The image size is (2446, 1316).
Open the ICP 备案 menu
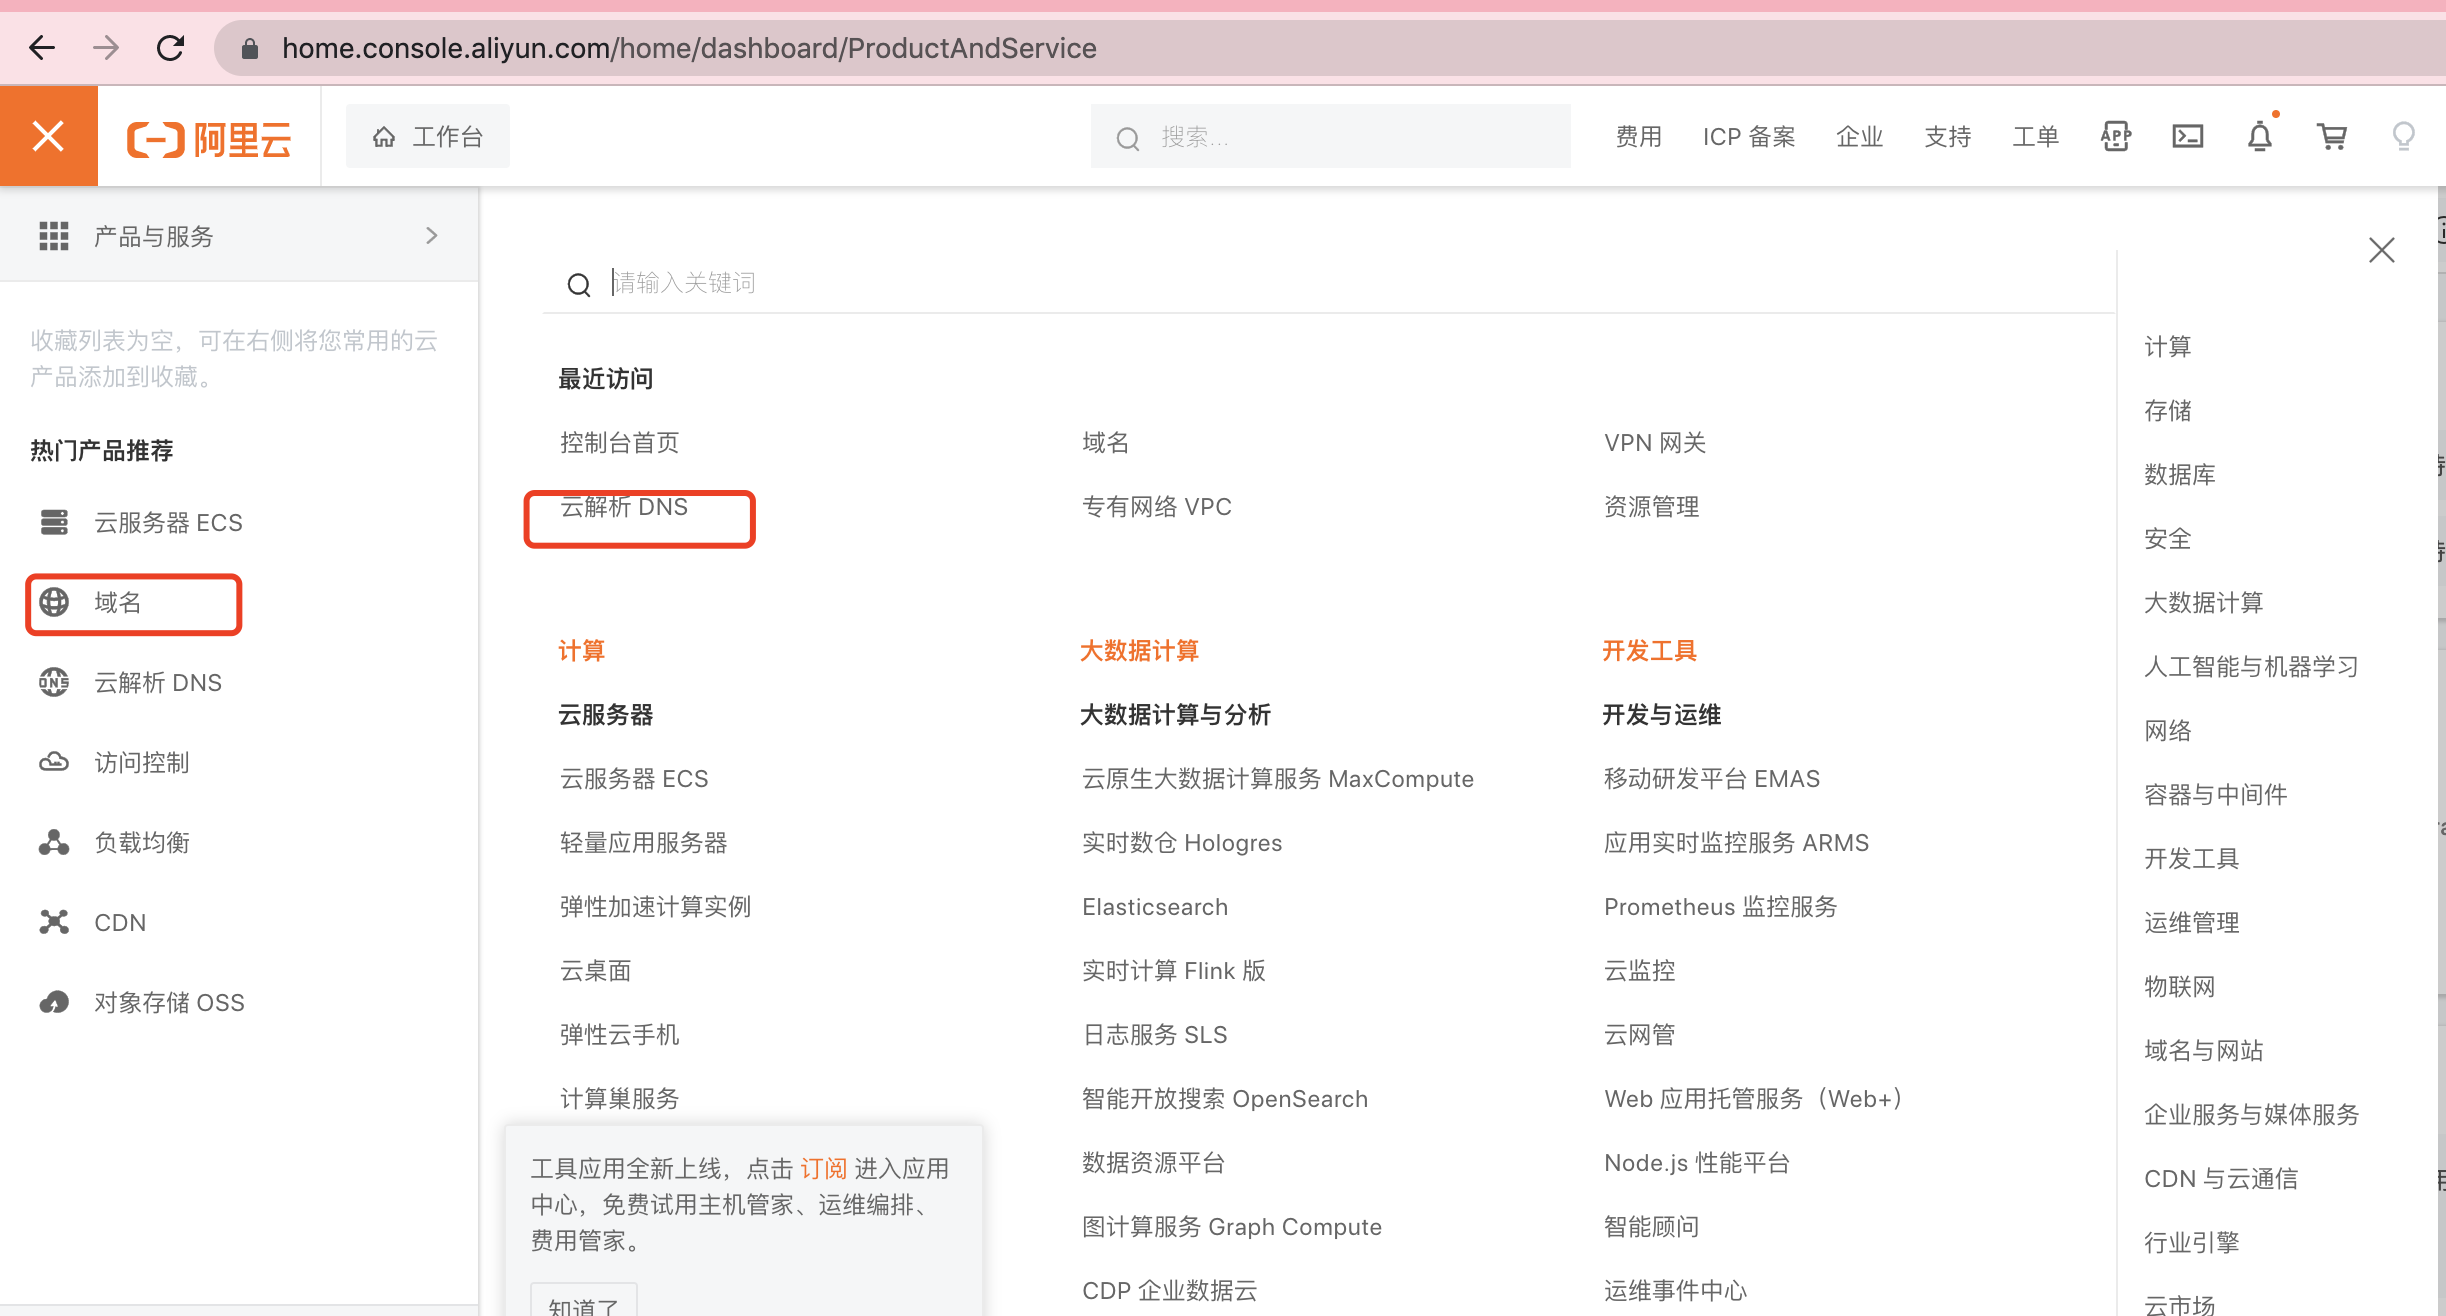pos(1749,137)
